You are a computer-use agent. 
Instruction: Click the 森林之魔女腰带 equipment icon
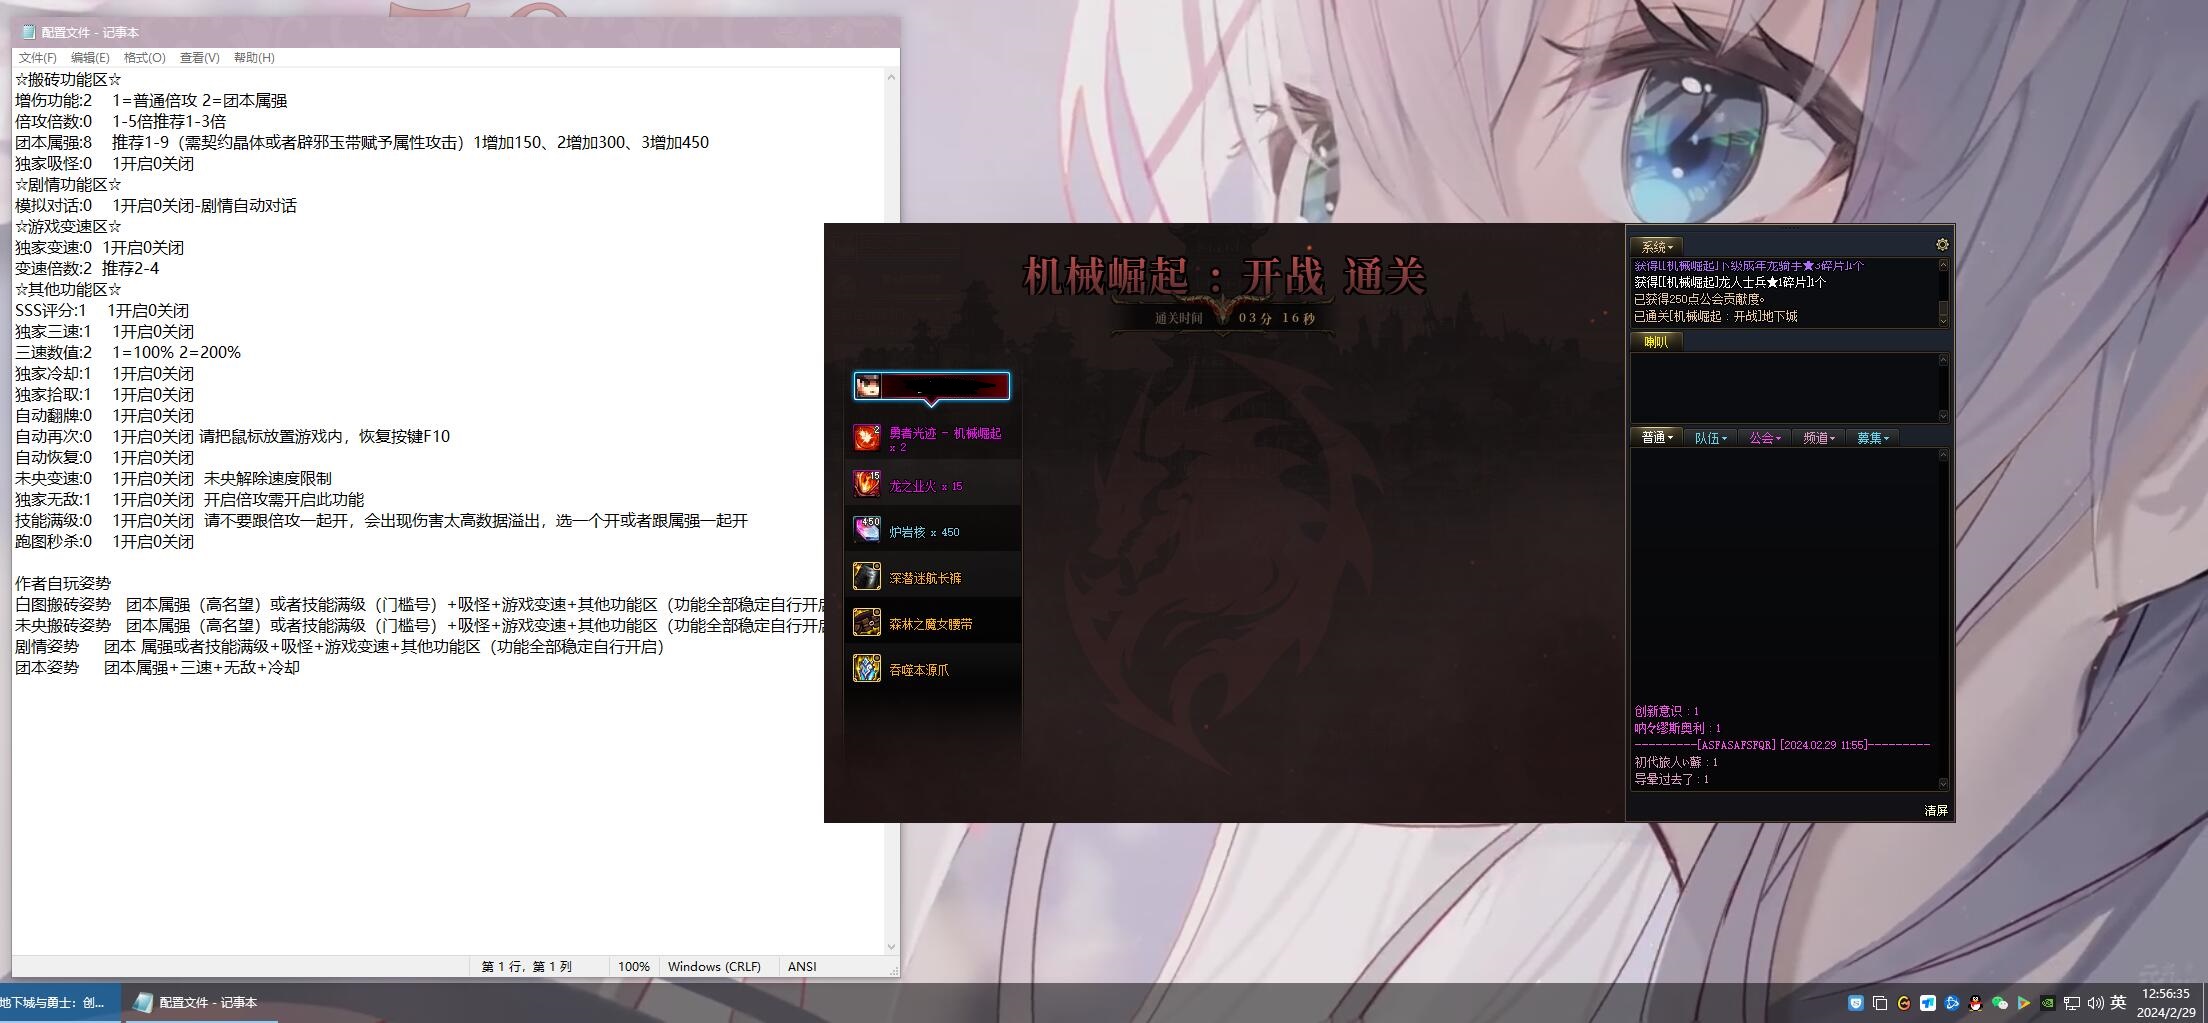click(867, 622)
